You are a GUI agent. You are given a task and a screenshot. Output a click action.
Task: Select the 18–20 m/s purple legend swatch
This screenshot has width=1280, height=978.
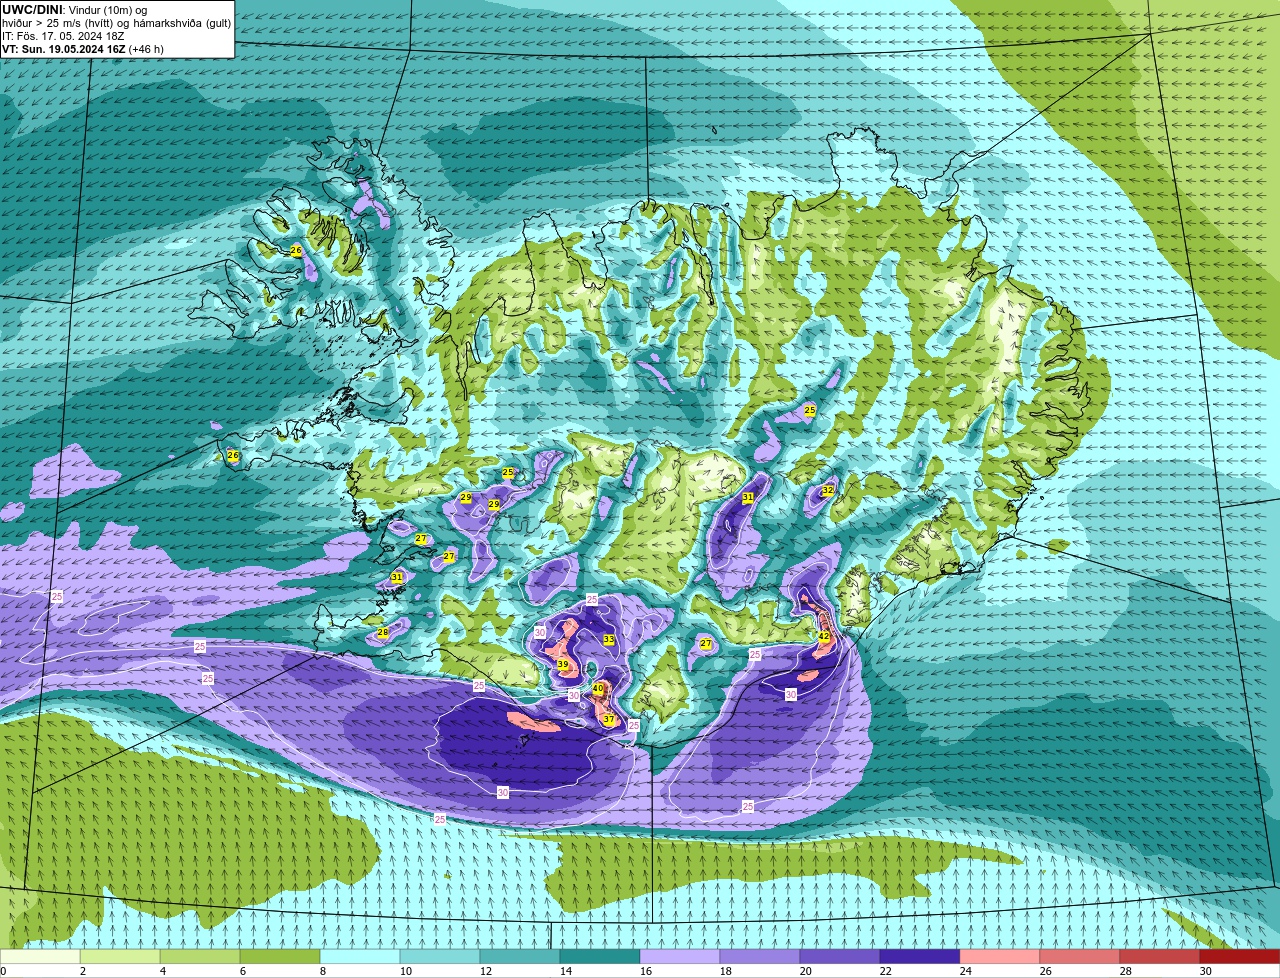[x=760, y=957]
